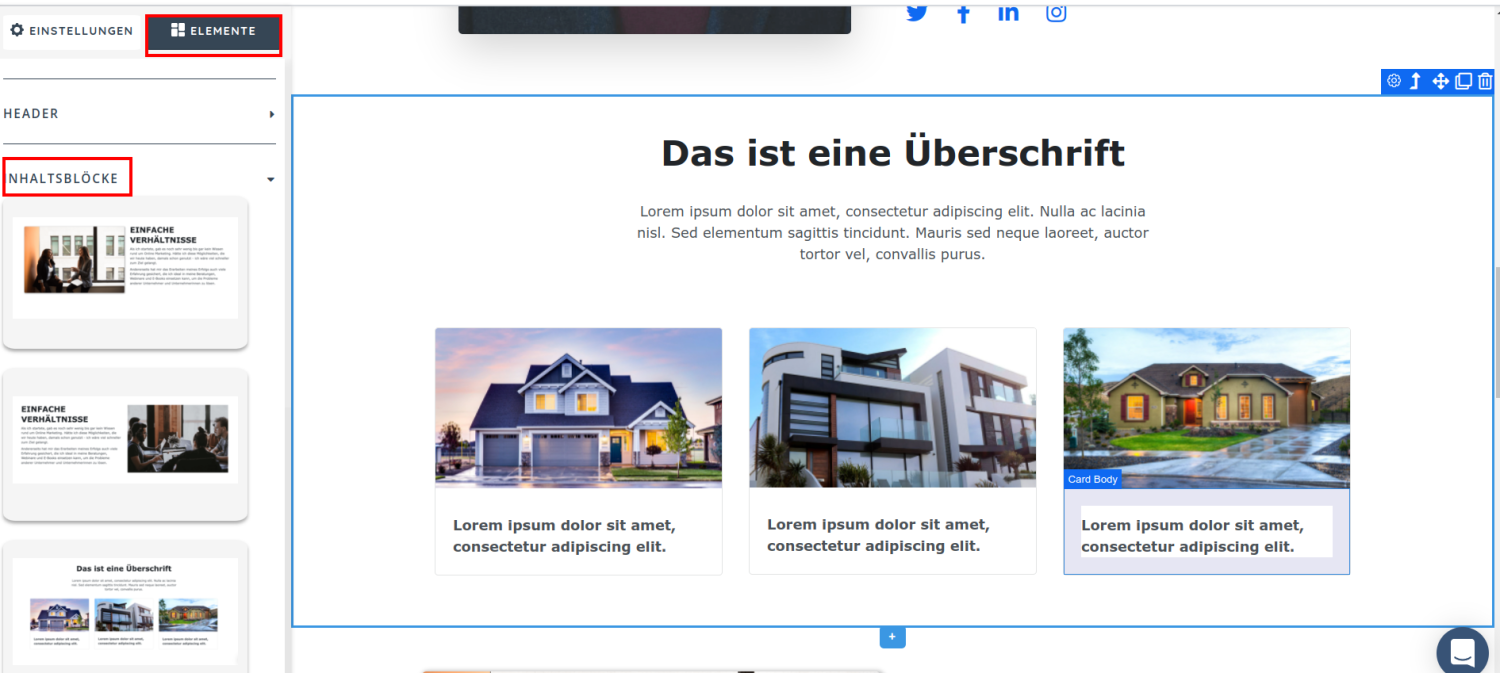Click the Facebook social icon

click(963, 13)
